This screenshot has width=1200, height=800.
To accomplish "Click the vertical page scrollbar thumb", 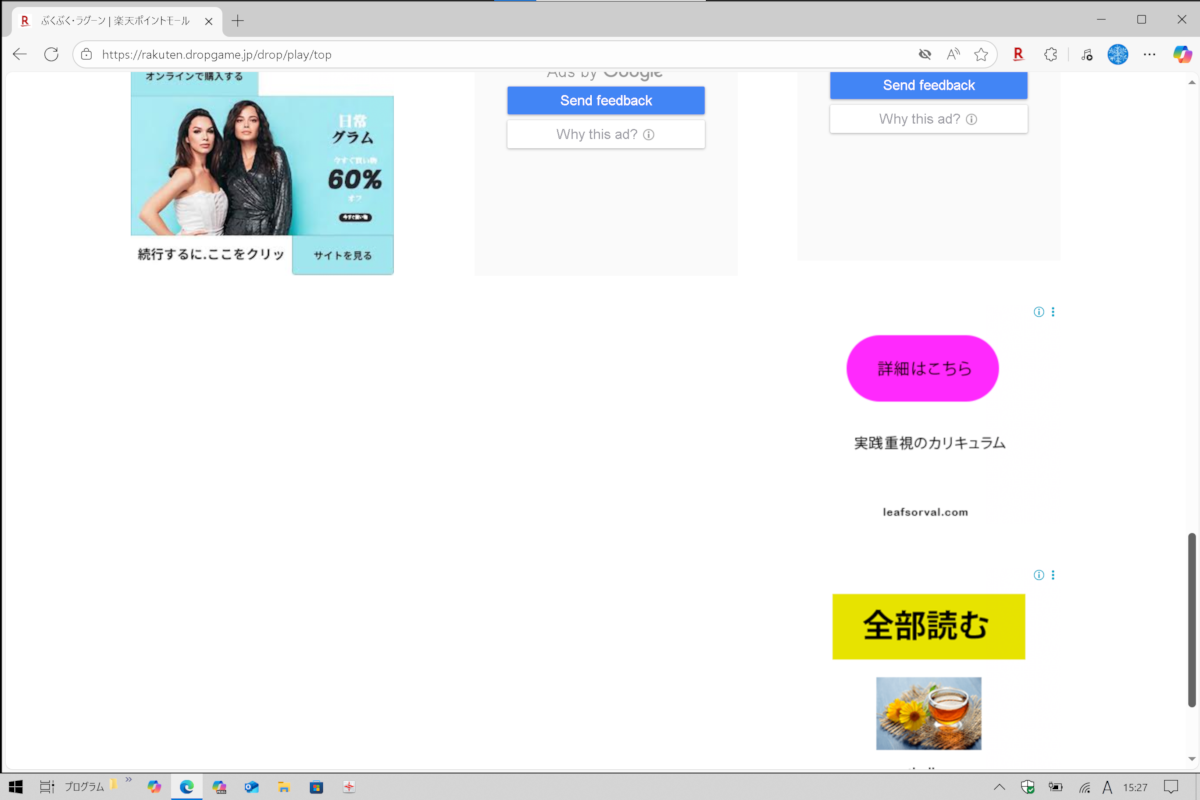I will tap(1191, 620).
